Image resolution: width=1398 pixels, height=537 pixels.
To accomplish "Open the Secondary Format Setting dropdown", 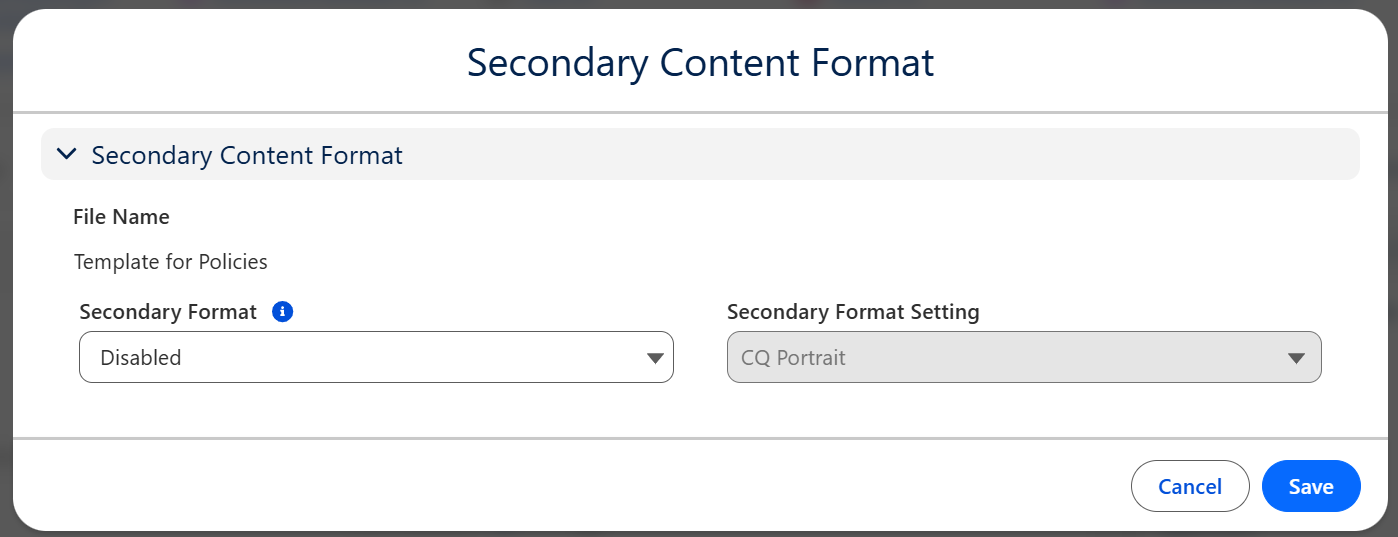I will pos(1023,357).
